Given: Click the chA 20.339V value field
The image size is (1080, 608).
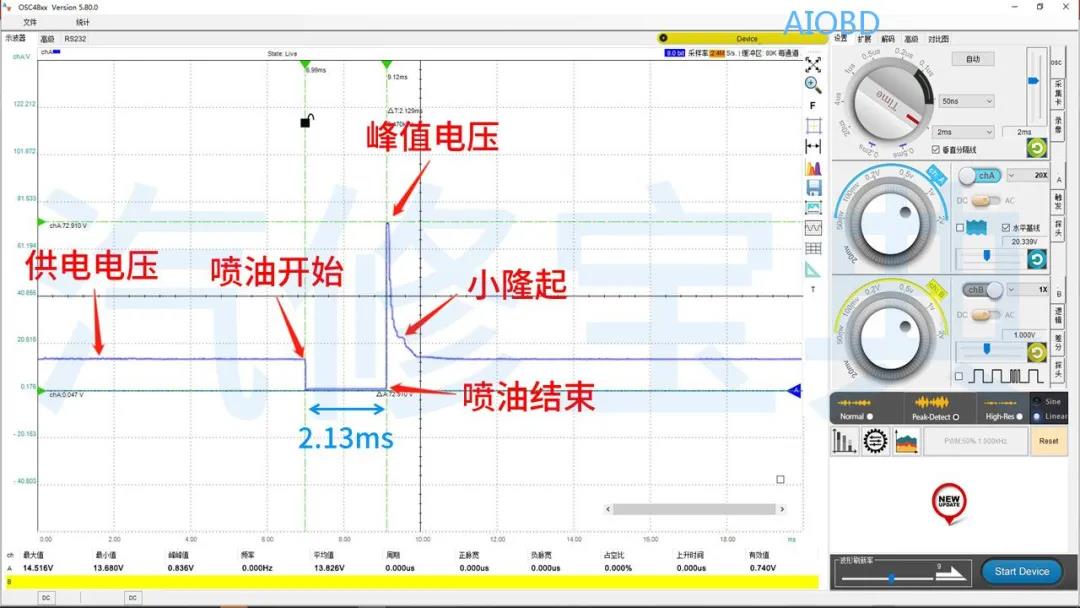Looking at the screenshot, I should pyautogui.click(x=1024, y=242).
